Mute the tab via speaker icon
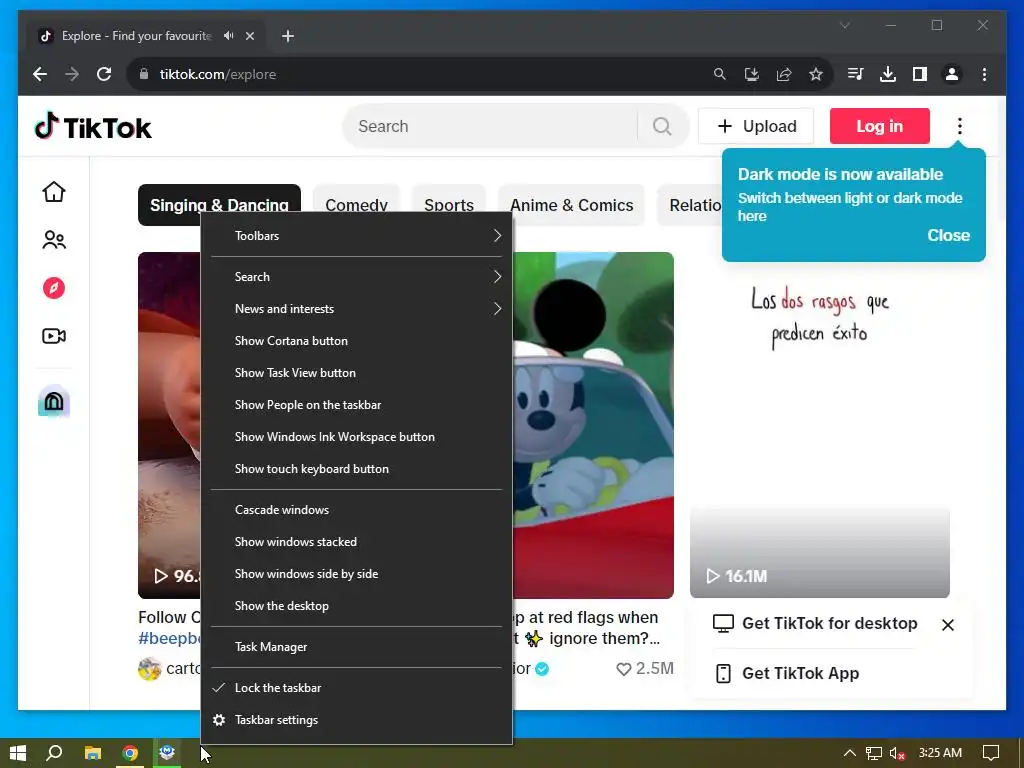The height and width of the screenshot is (768, 1024). [x=229, y=36]
